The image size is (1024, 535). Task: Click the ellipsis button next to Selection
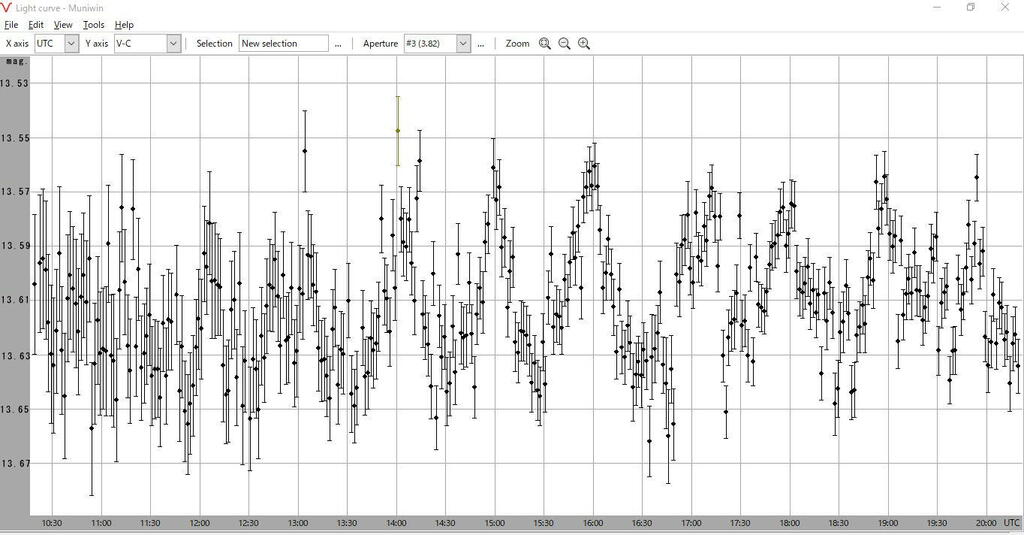[x=338, y=44]
